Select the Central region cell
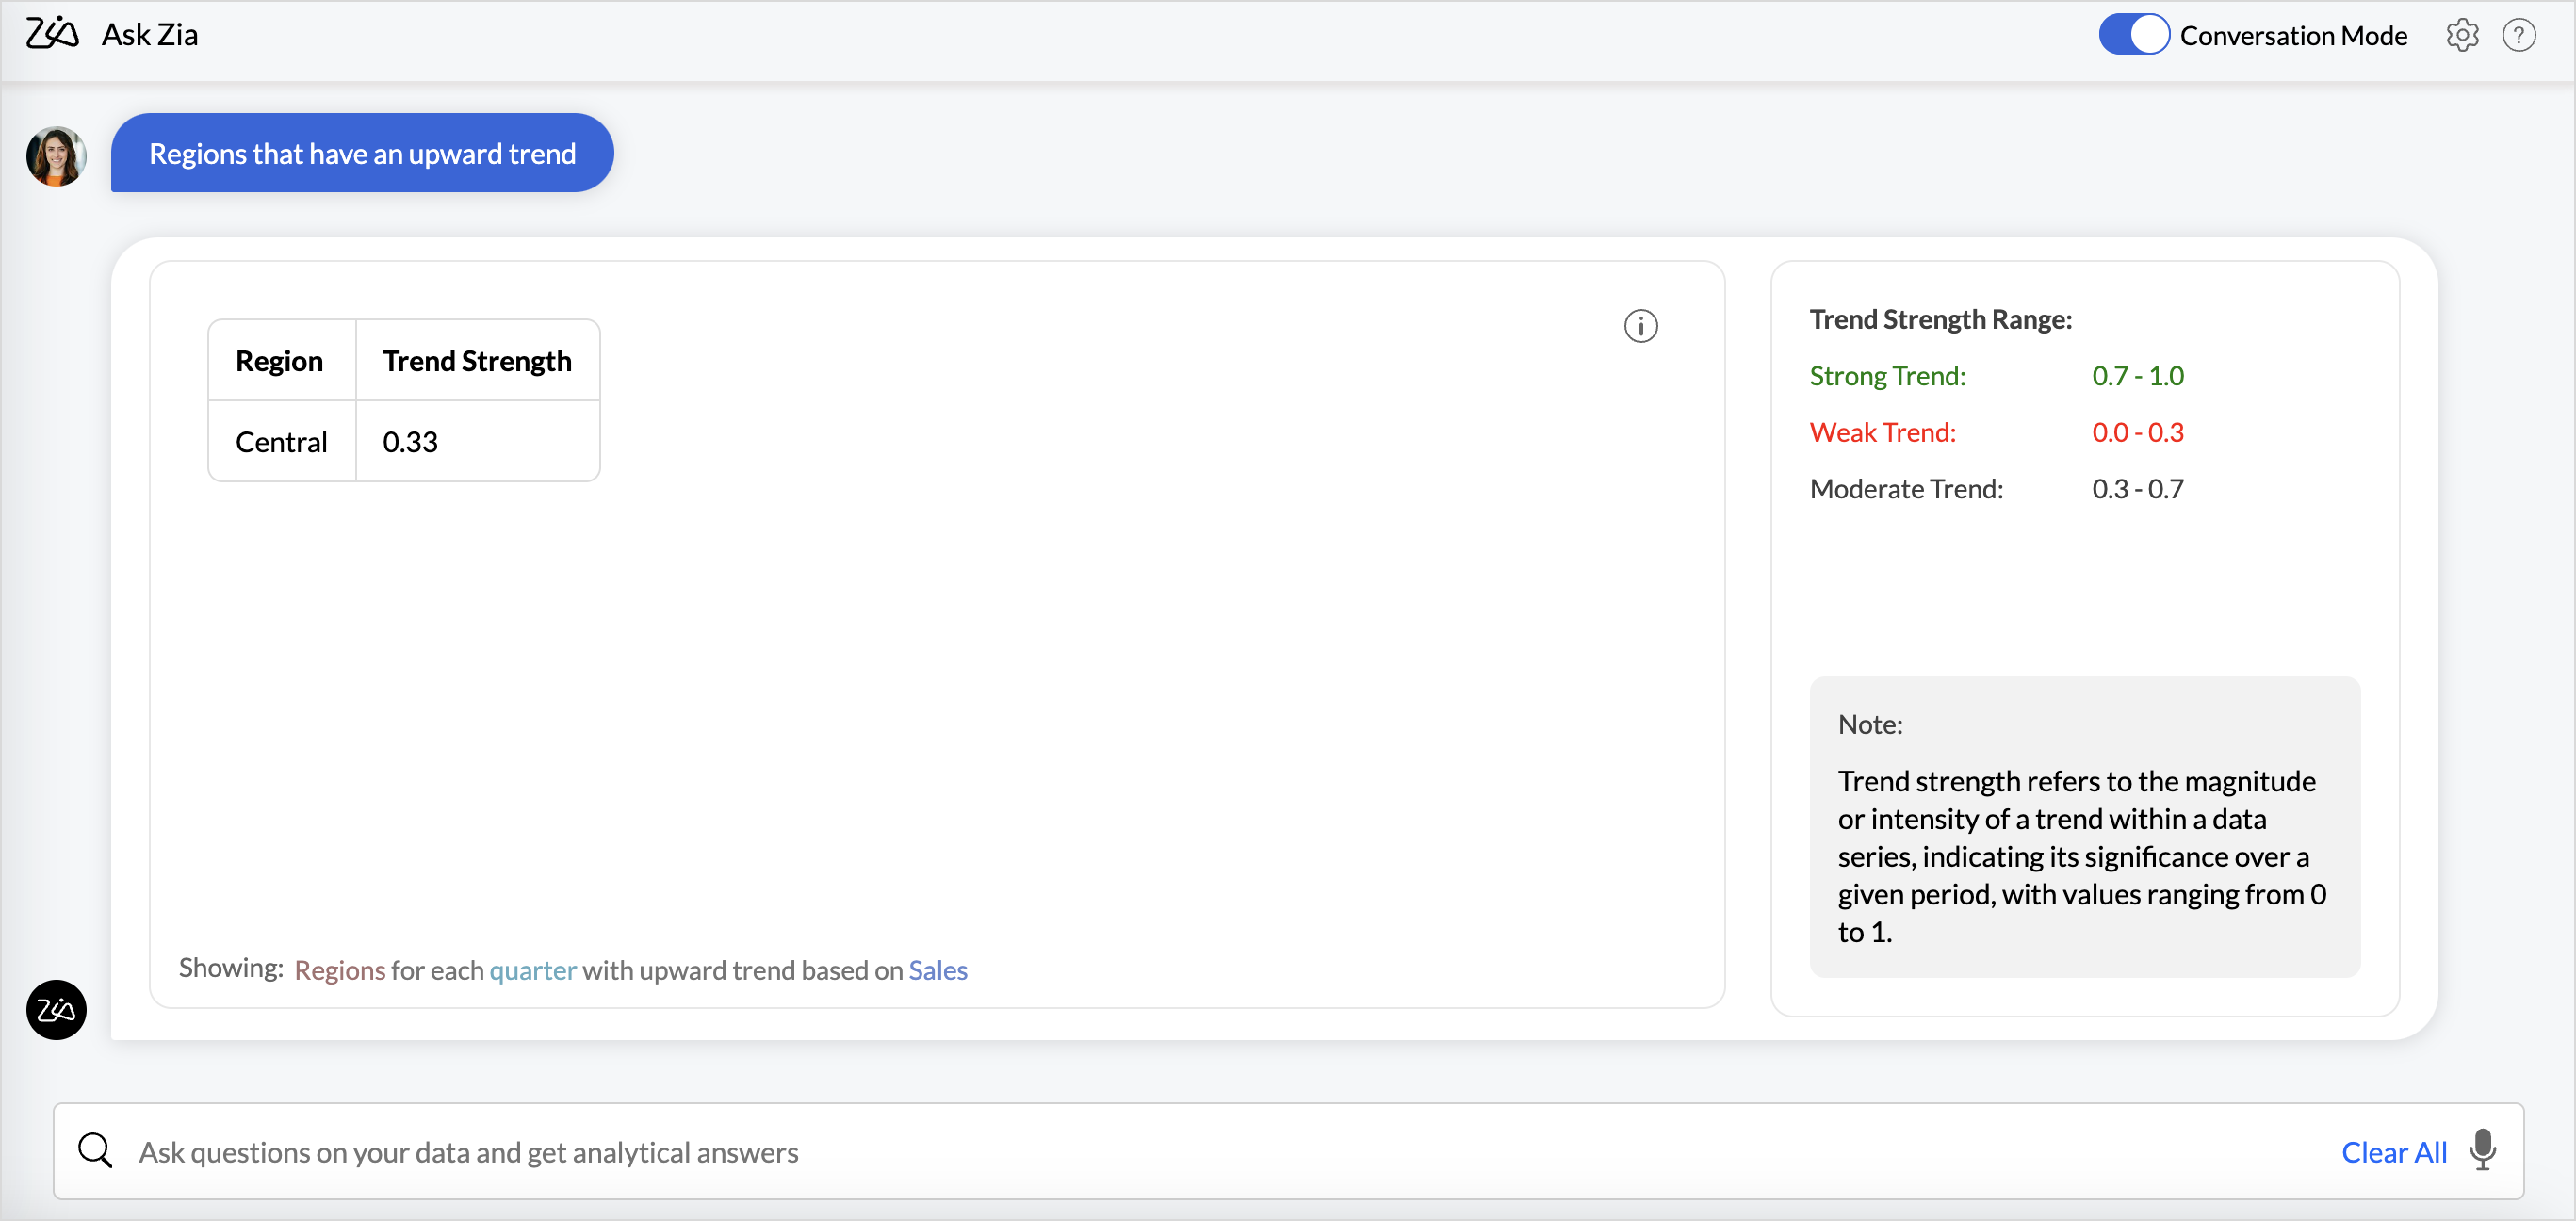The width and height of the screenshot is (2576, 1221). pyautogui.click(x=281, y=441)
